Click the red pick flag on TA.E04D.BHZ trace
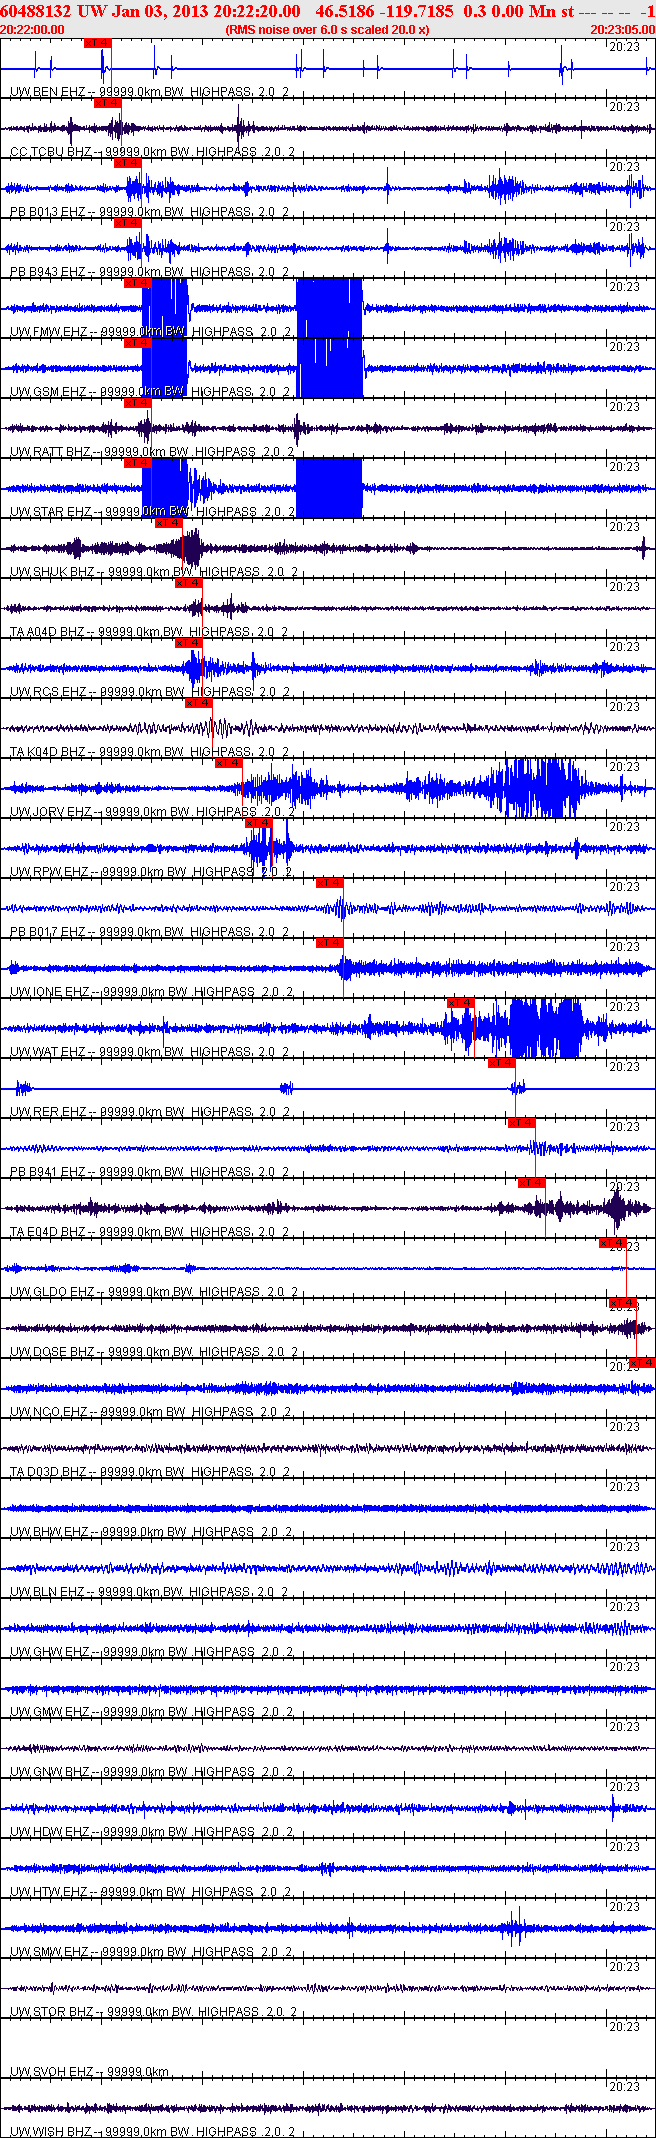 pos(532,1183)
